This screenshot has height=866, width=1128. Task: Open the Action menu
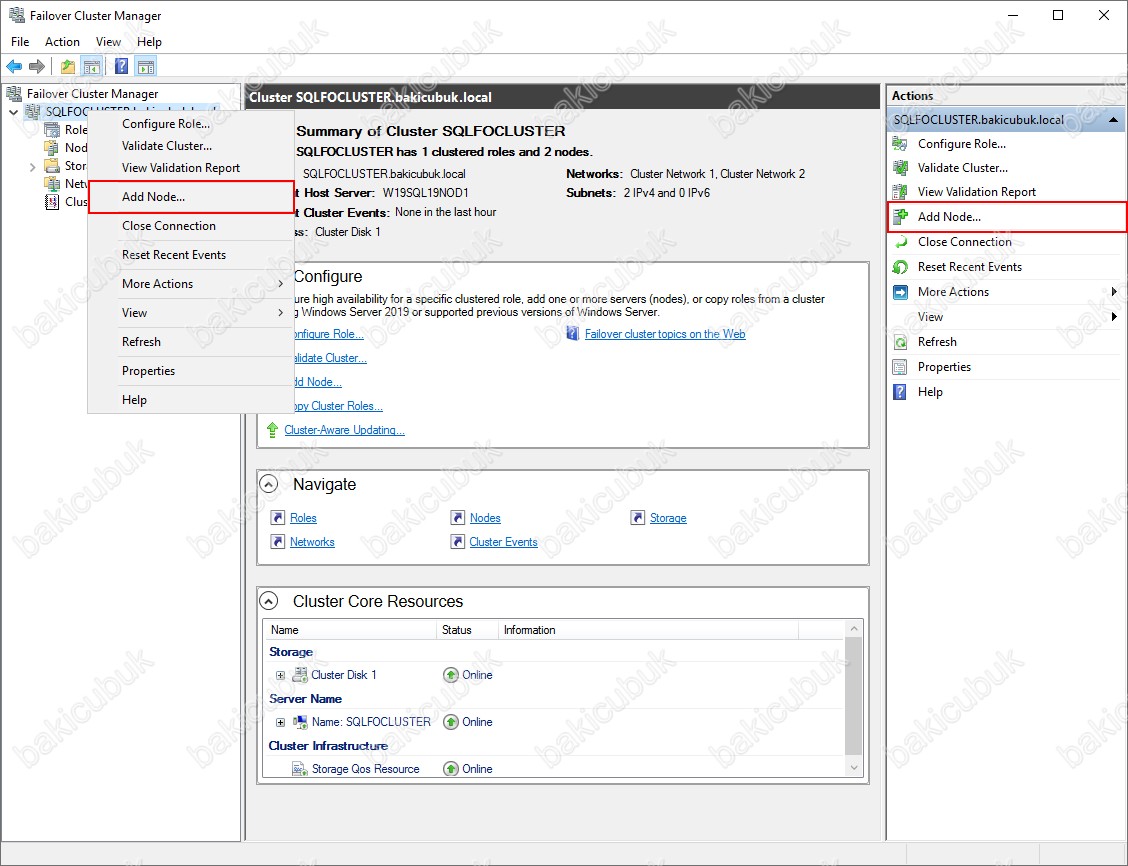[62, 42]
